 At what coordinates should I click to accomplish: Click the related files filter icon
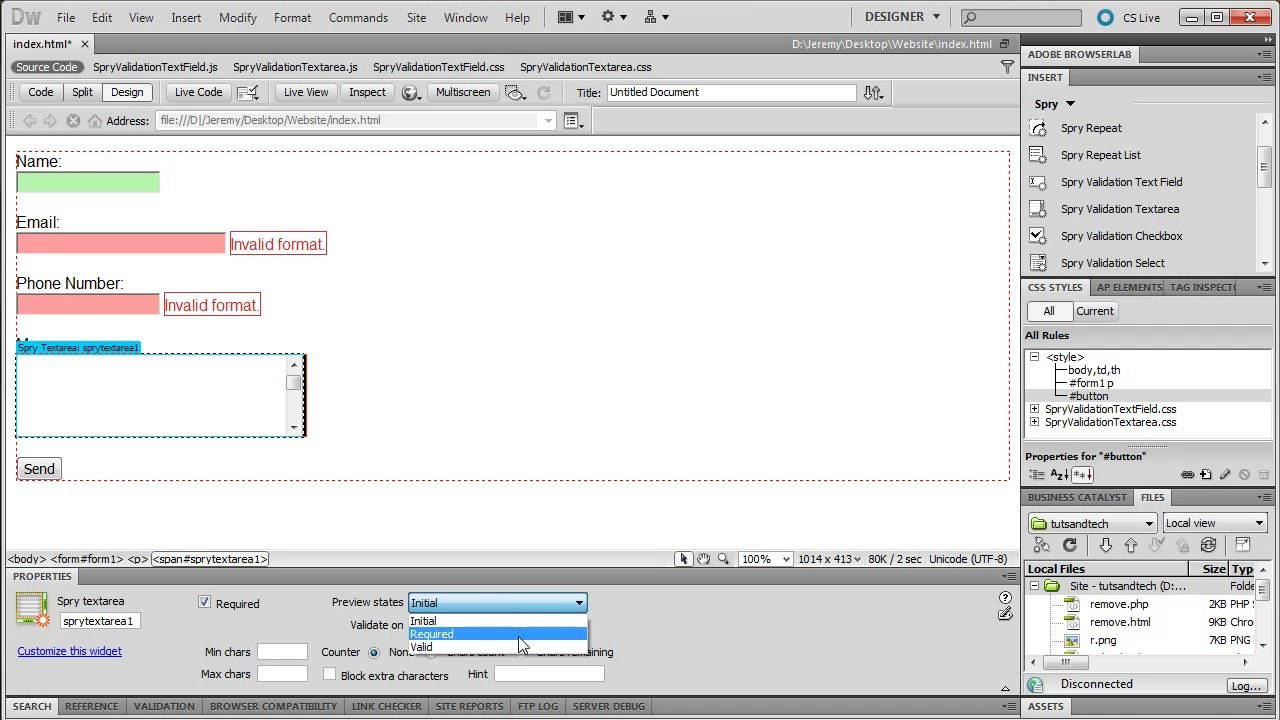coord(1007,67)
